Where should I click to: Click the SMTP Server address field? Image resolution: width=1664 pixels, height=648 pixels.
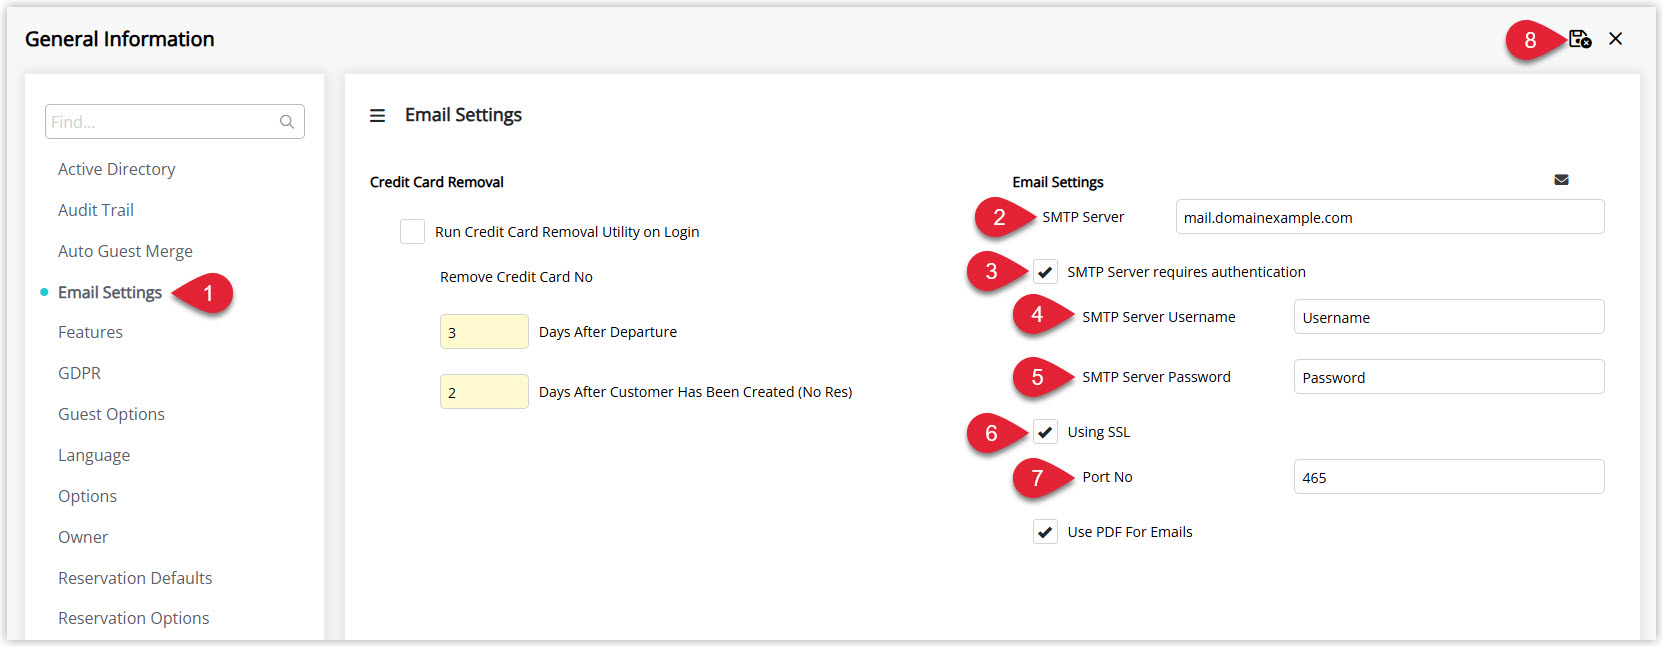click(1390, 217)
